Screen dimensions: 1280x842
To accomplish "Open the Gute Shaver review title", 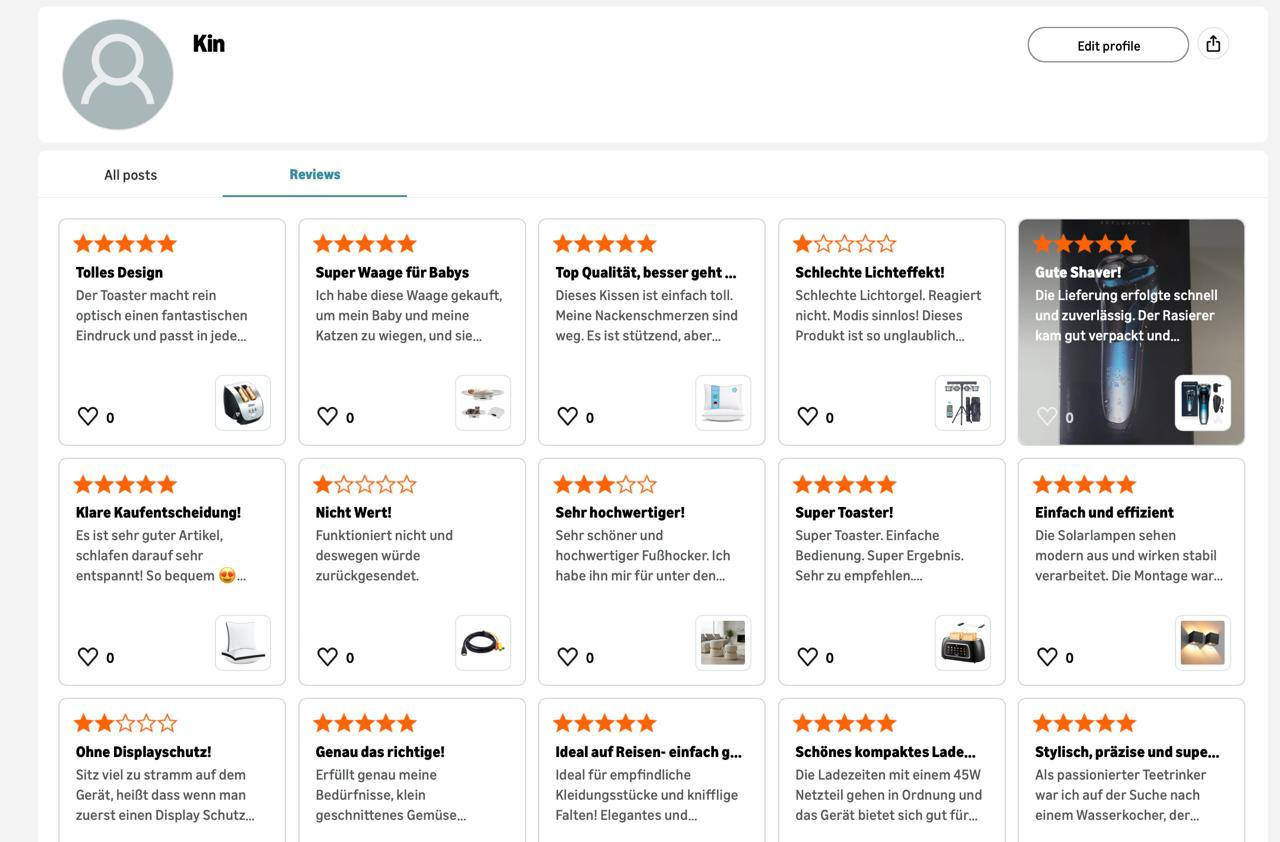I will (1078, 272).
